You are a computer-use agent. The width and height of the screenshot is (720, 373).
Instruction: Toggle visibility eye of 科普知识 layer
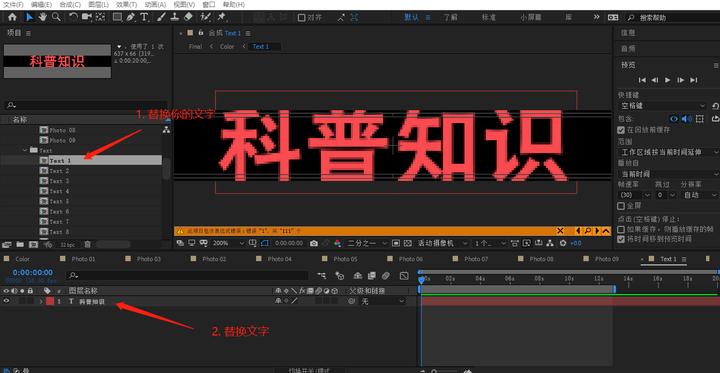point(6,301)
